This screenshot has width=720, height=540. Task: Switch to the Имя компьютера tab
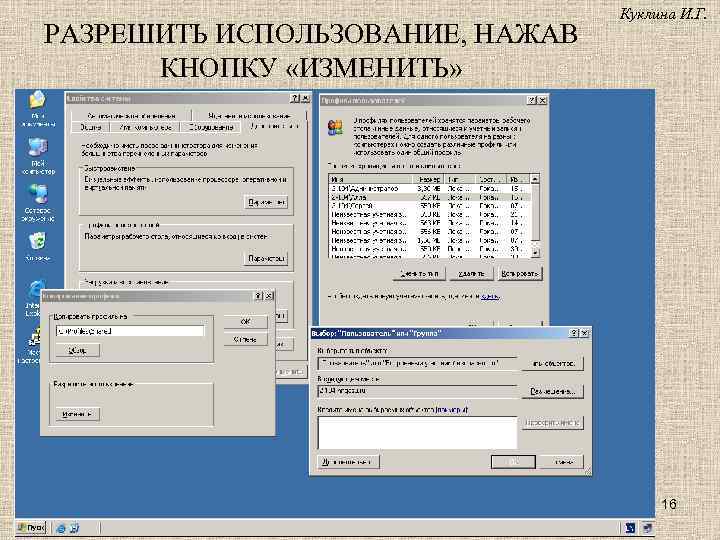point(145,127)
